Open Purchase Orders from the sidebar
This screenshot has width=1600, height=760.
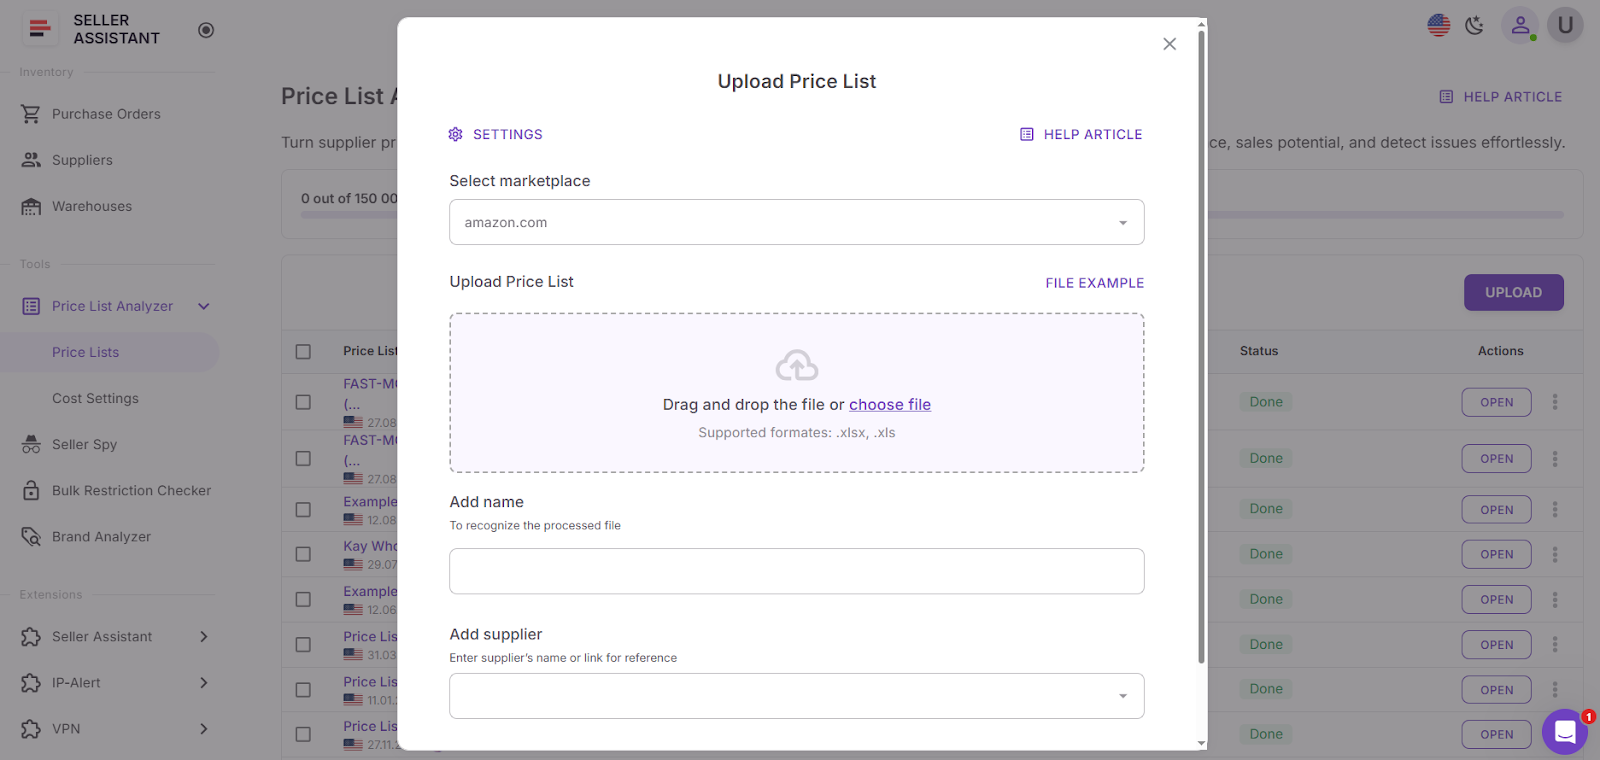coord(106,113)
